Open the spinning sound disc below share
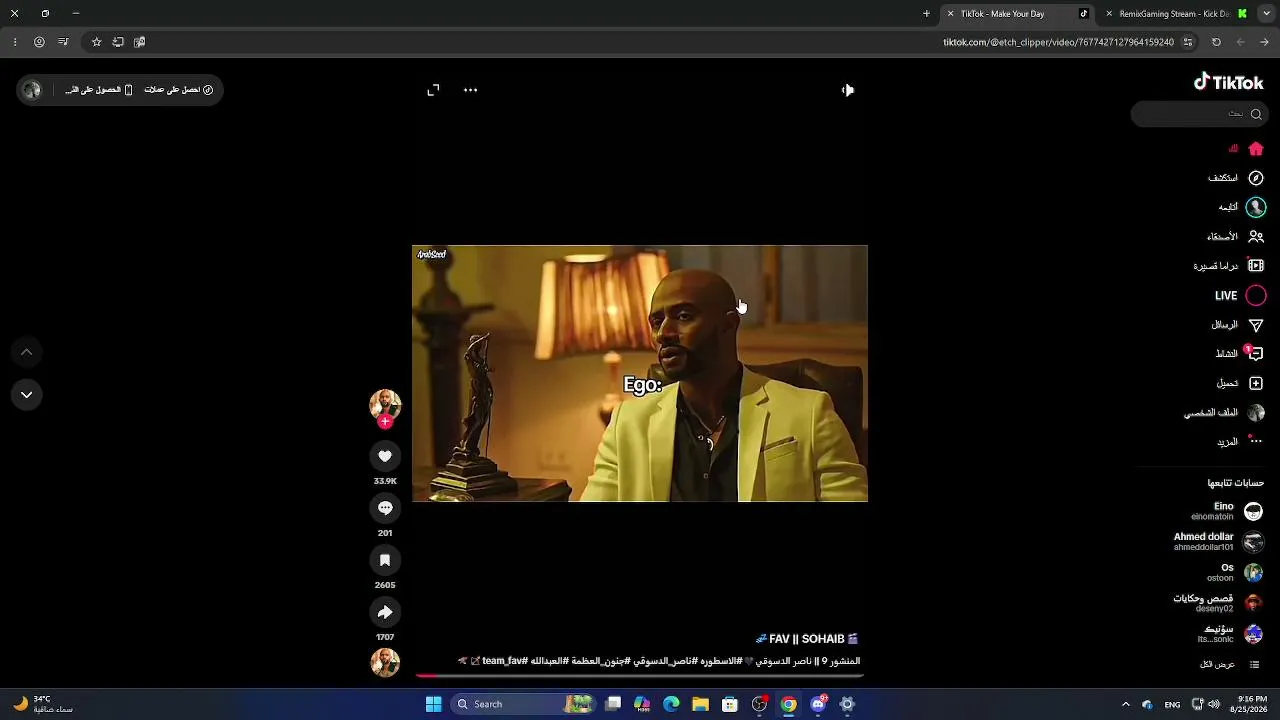Viewport: 1280px width, 720px height. (385, 662)
